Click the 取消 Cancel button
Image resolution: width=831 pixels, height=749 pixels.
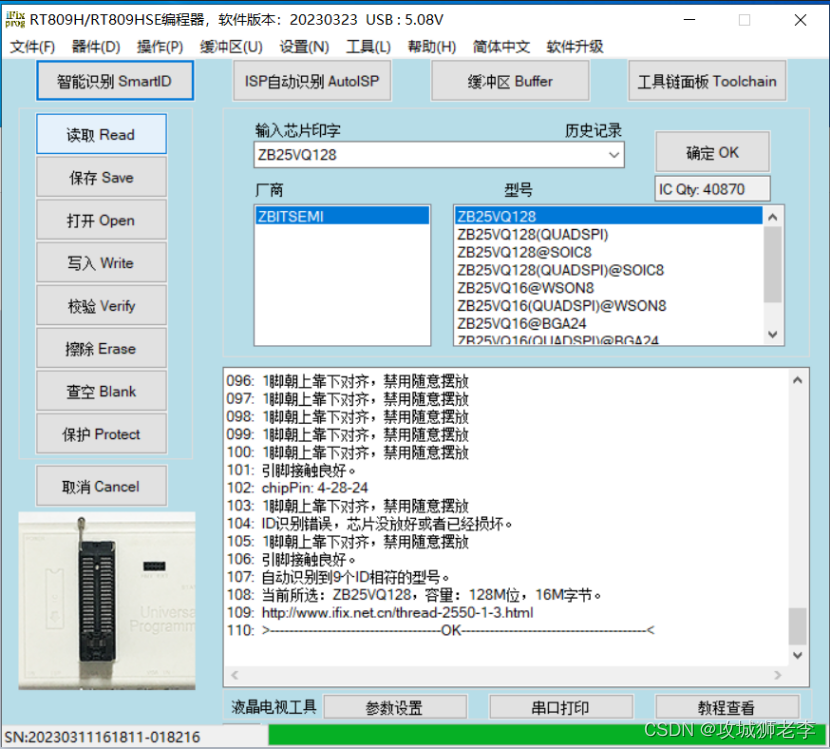(101, 486)
